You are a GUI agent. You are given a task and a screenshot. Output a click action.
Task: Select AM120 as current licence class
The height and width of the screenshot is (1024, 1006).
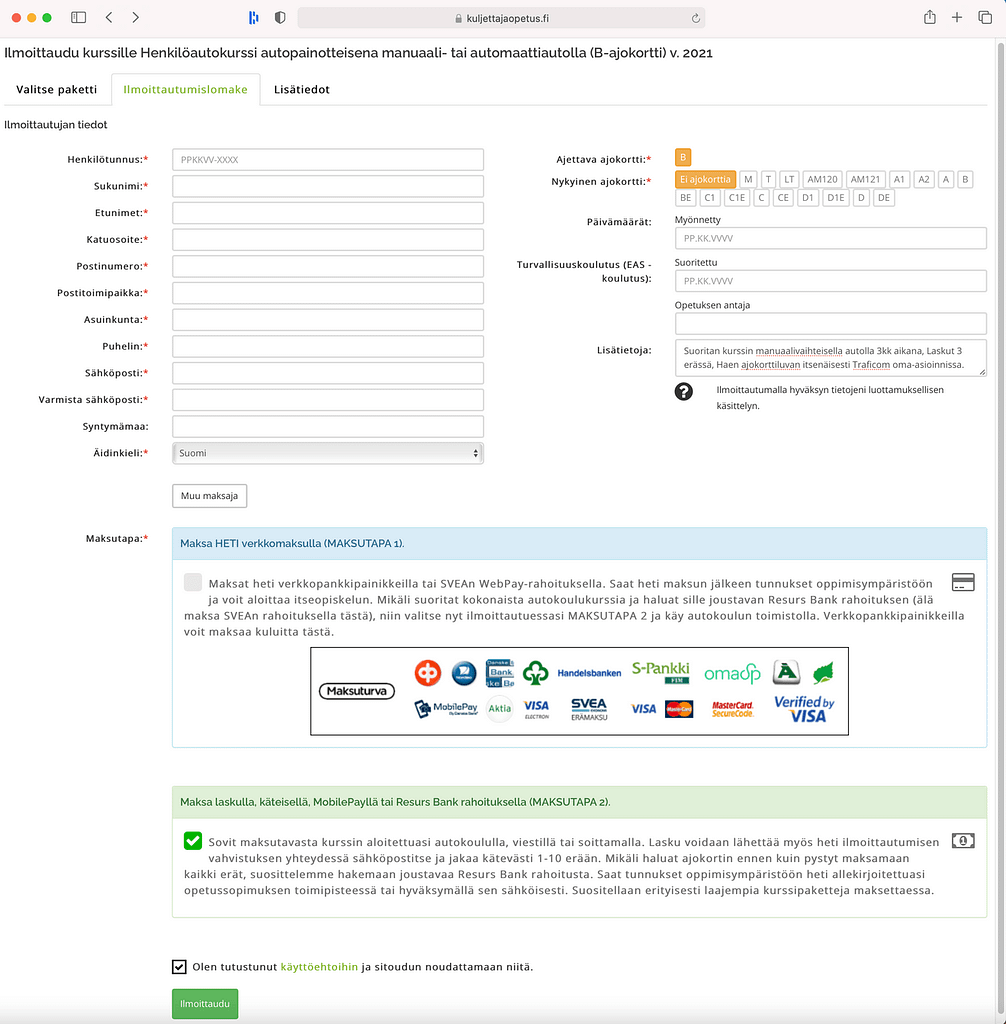click(x=822, y=179)
